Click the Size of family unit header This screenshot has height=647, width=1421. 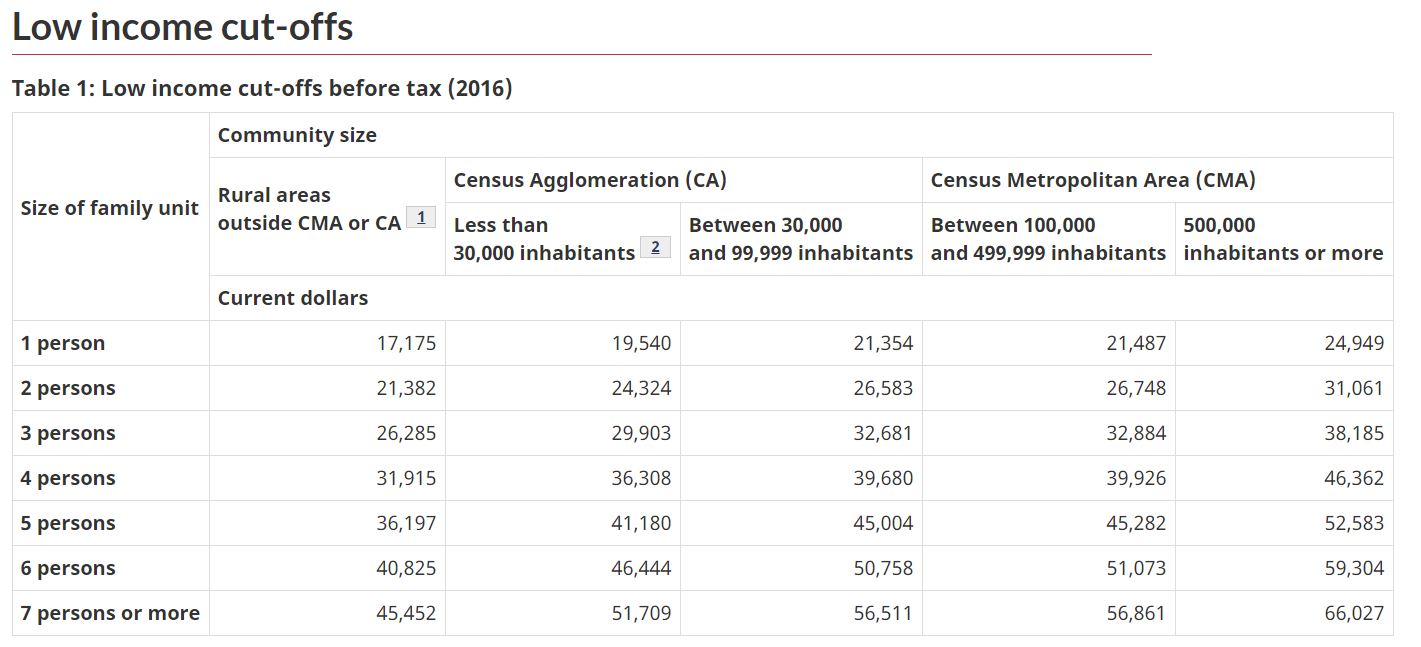(x=111, y=208)
